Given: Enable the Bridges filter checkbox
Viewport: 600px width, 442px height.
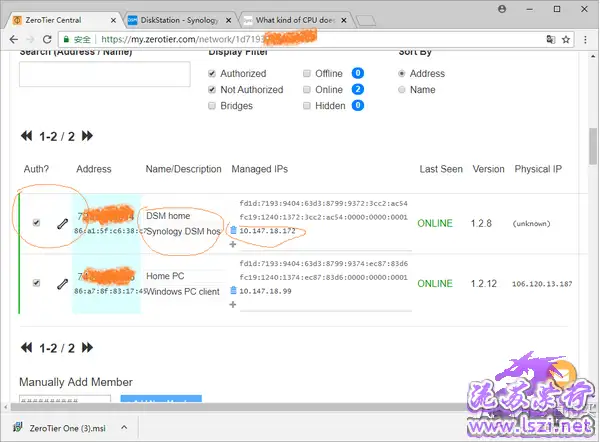Looking at the screenshot, I should coord(212,106).
